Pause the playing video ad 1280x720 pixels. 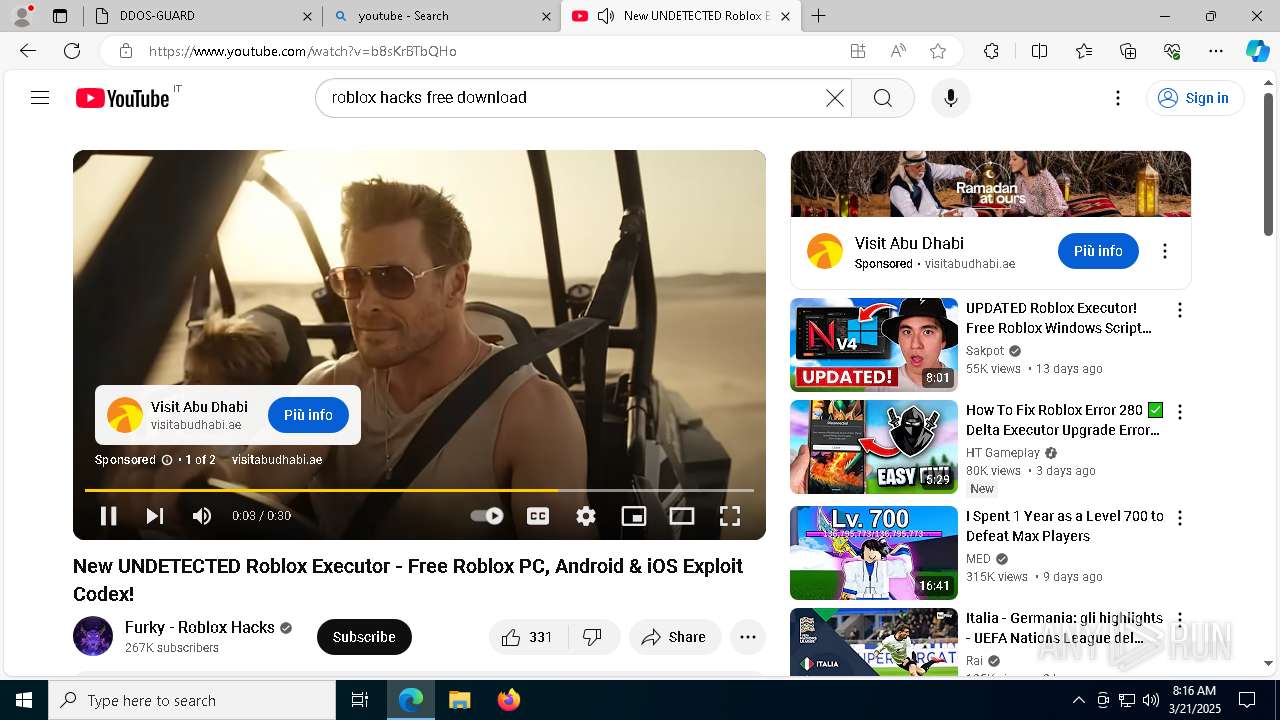point(108,516)
